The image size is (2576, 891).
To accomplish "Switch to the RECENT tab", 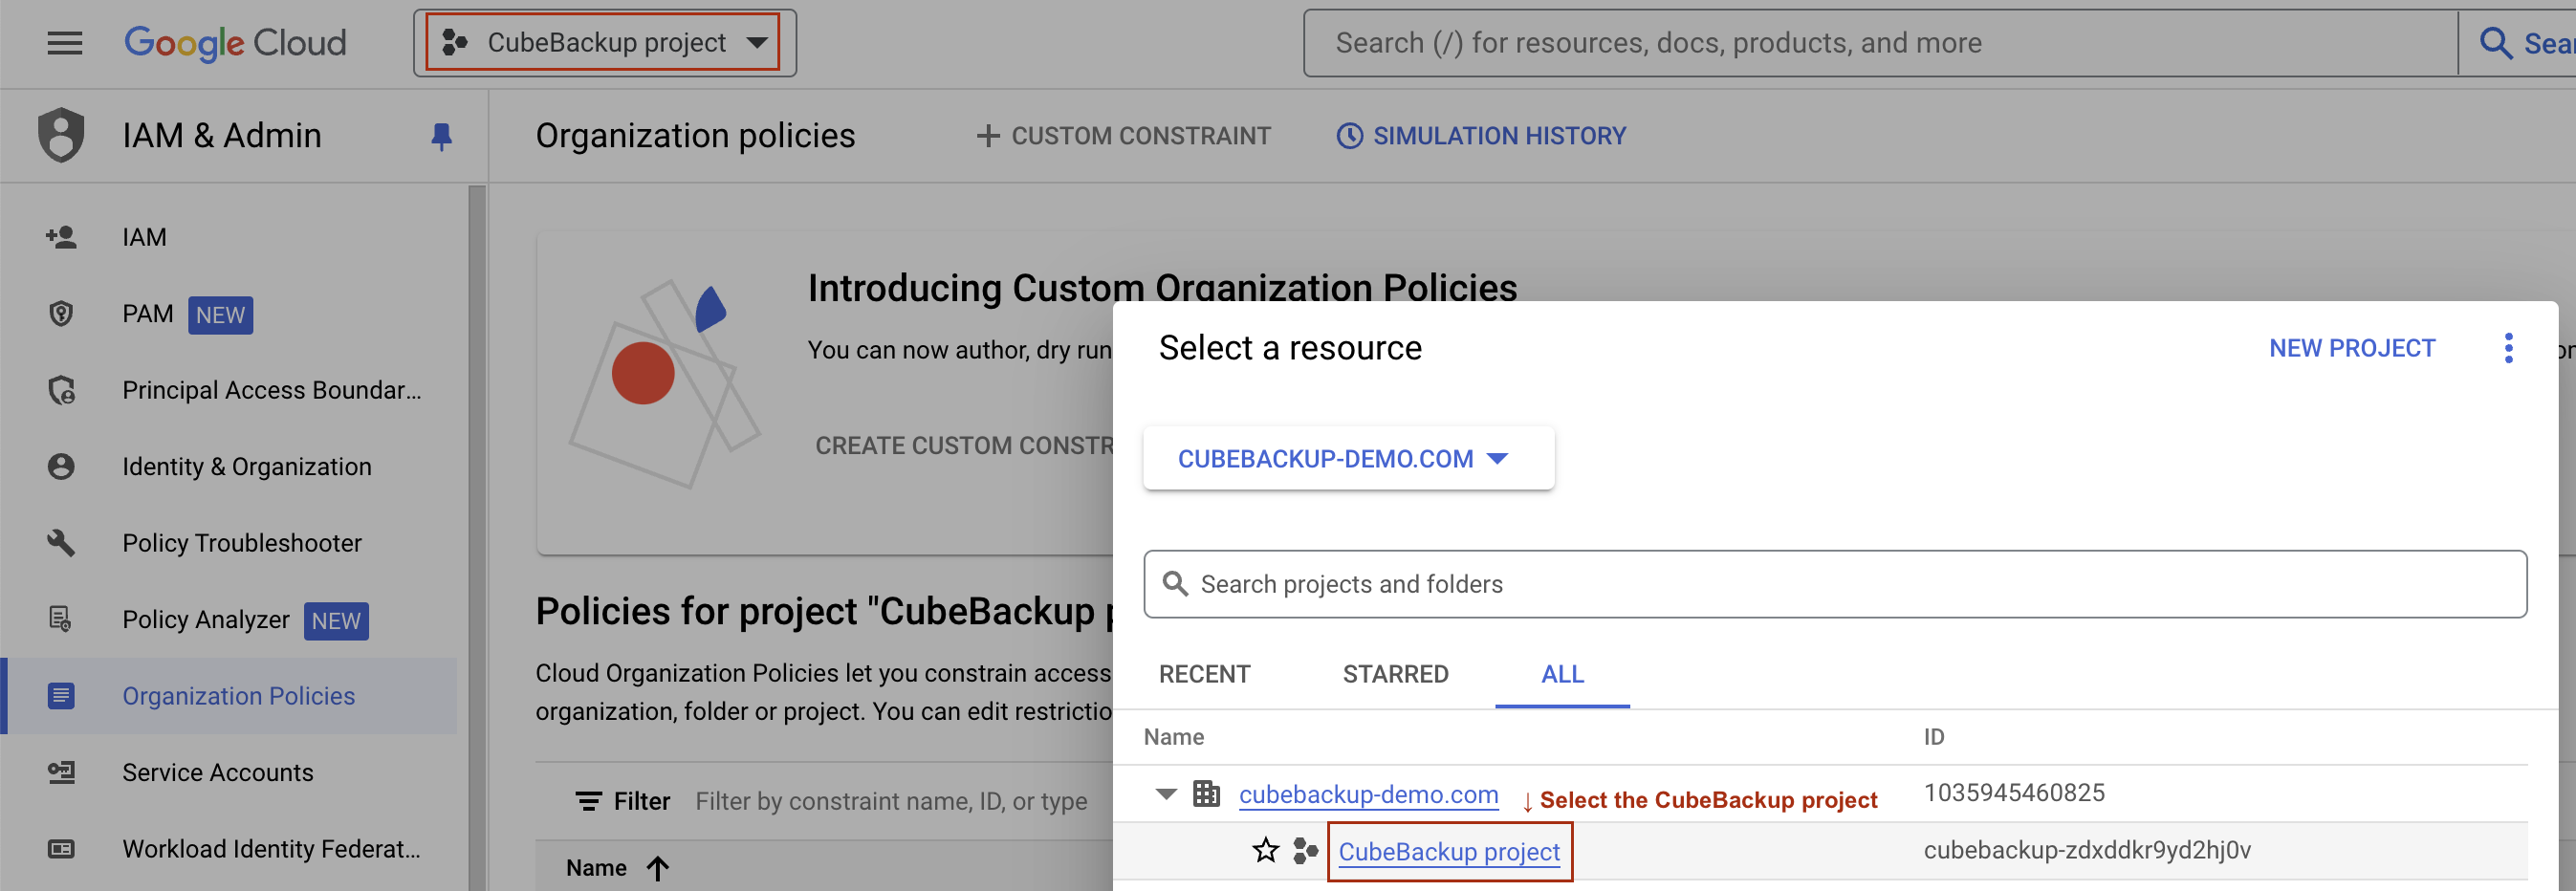I will click(x=1204, y=674).
